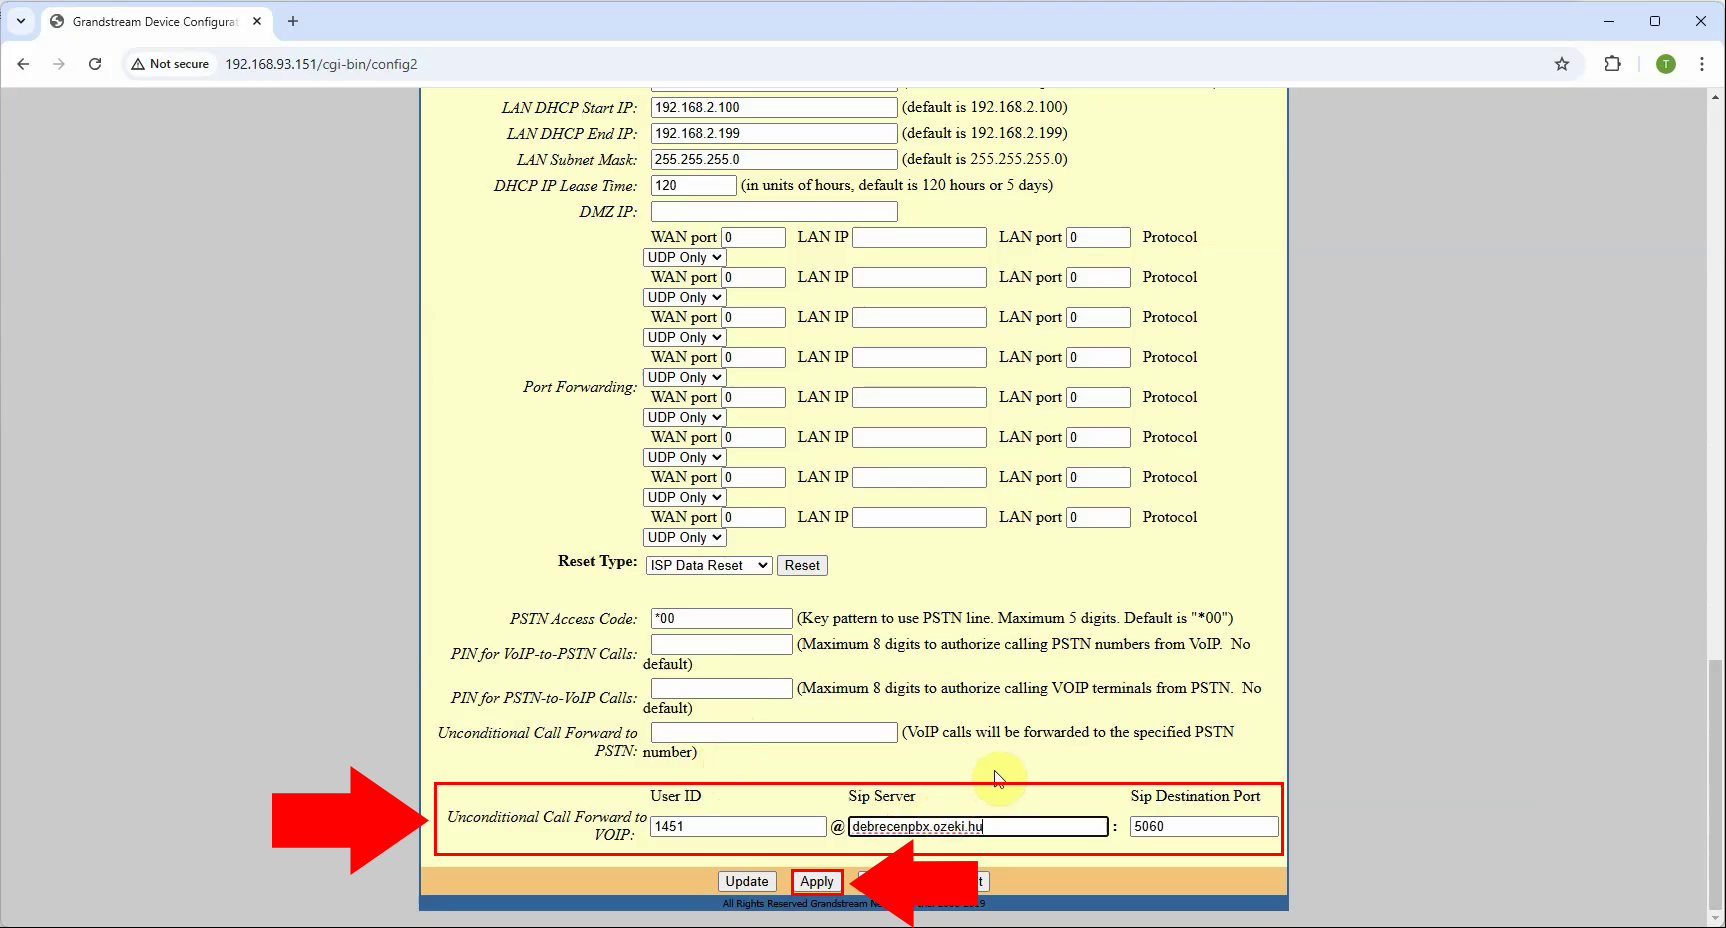Open the second port forwarding protocol dropdown
The image size is (1726, 928).
tap(684, 297)
